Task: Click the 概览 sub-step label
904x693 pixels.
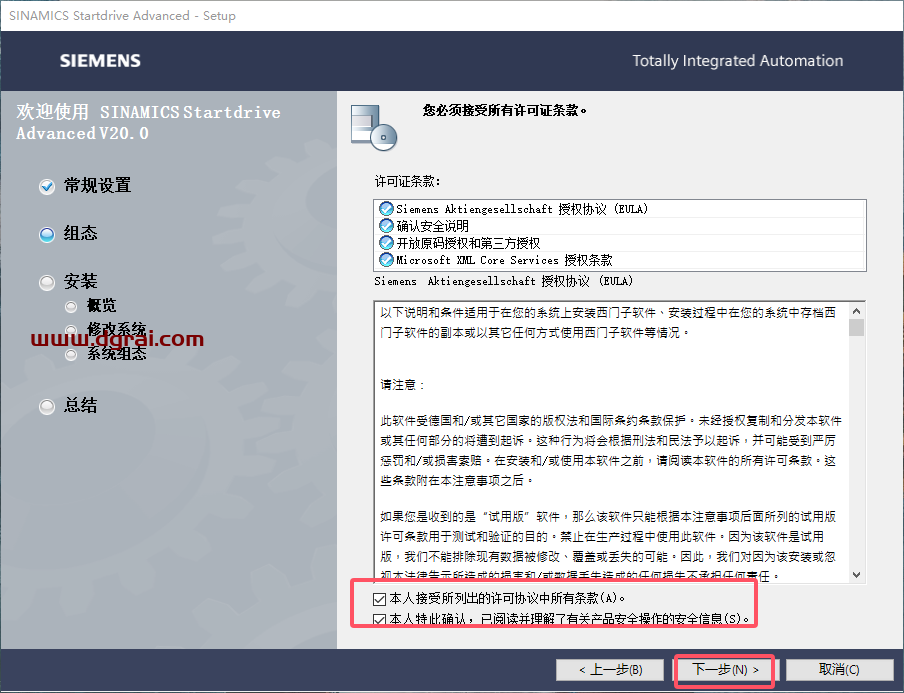Action: click(x=101, y=306)
